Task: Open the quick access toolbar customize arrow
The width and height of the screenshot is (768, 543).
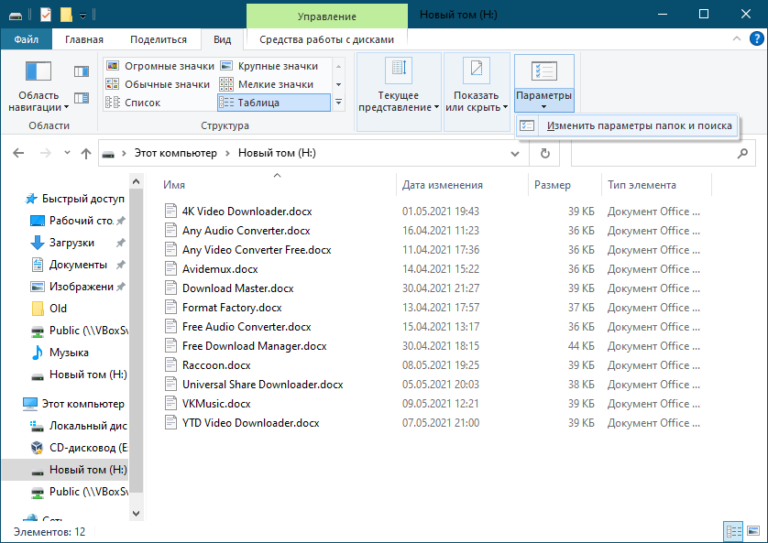Action: coord(83,16)
